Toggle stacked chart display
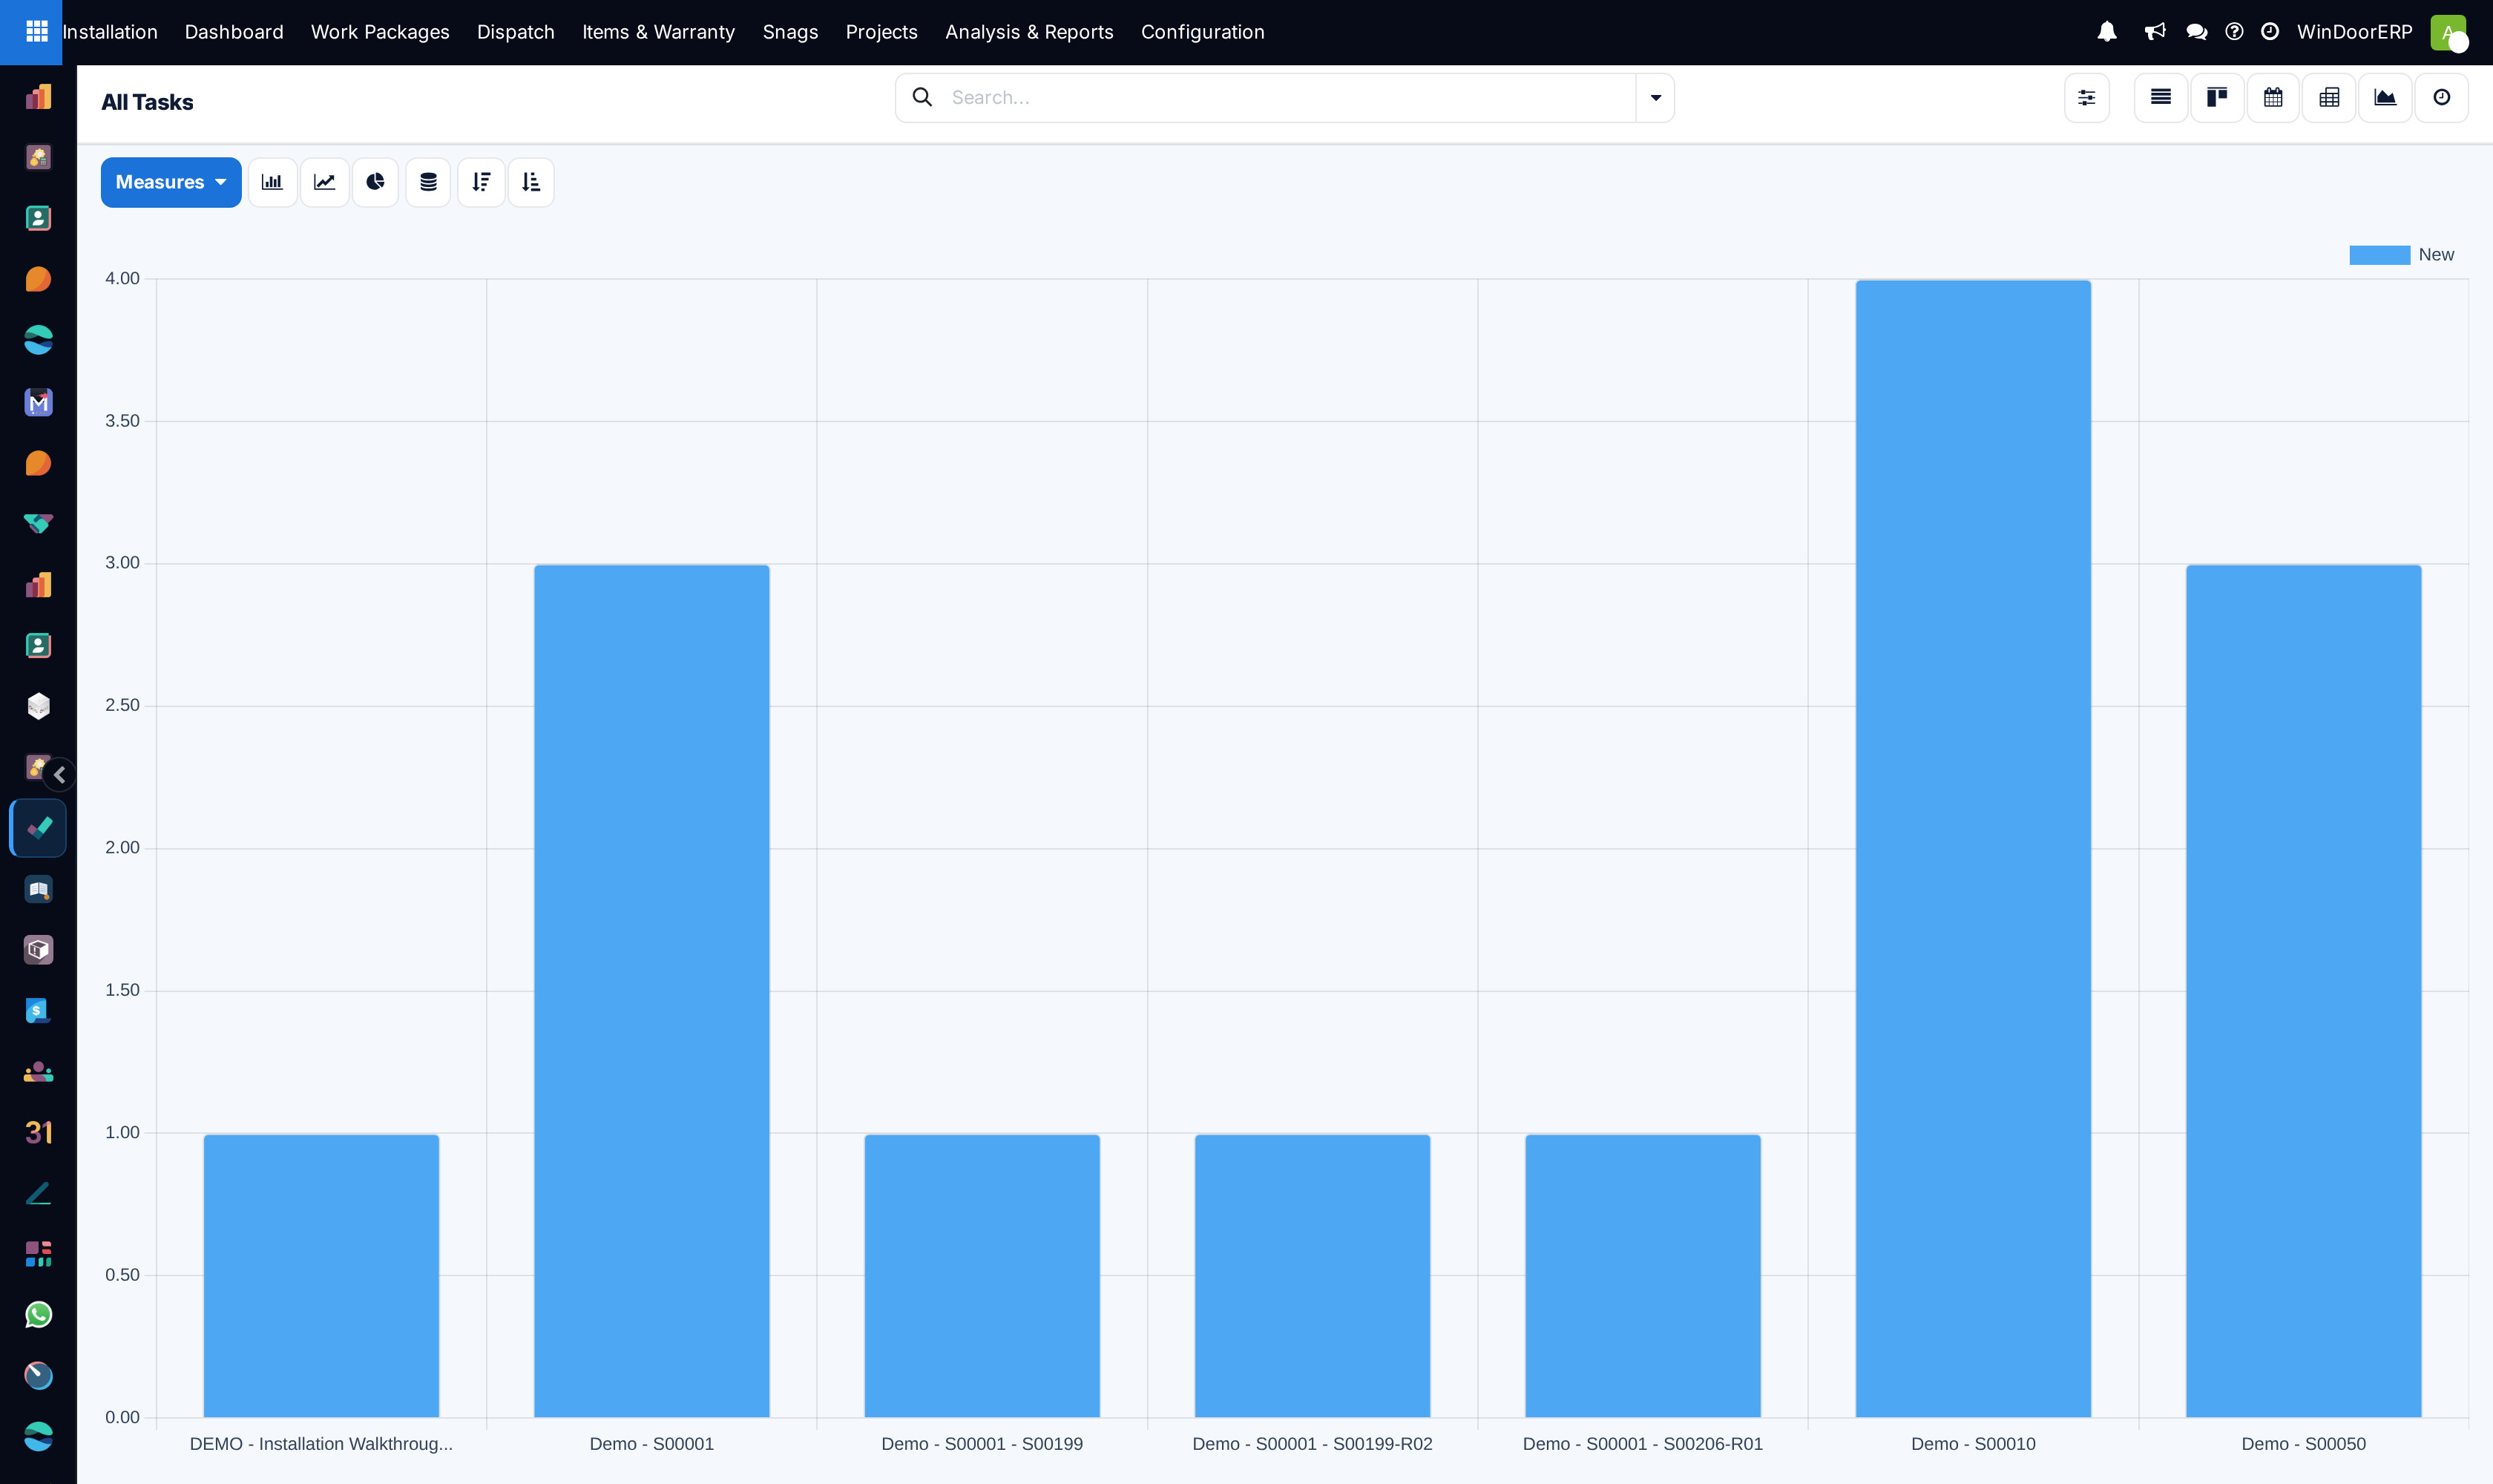The height and width of the screenshot is (1484, 2493). (x=428, y=182)
